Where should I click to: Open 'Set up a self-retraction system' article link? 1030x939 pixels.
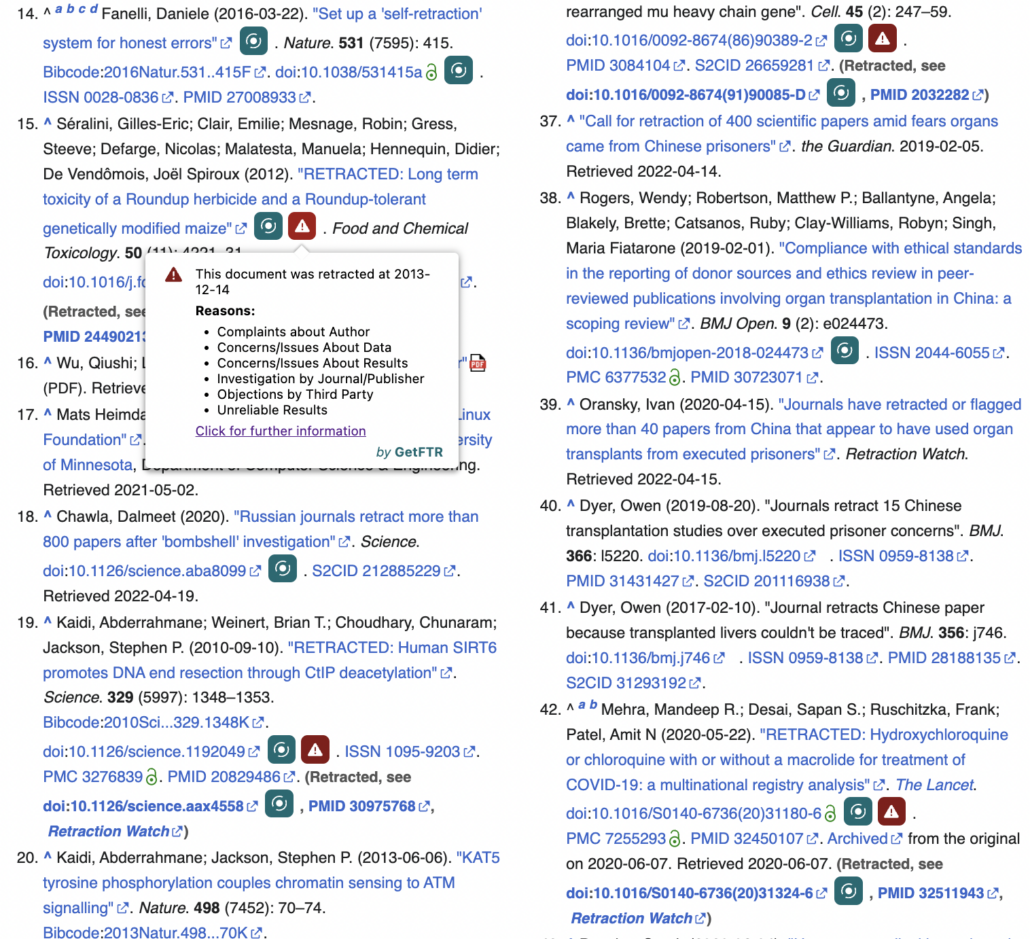tap(265, 28)
